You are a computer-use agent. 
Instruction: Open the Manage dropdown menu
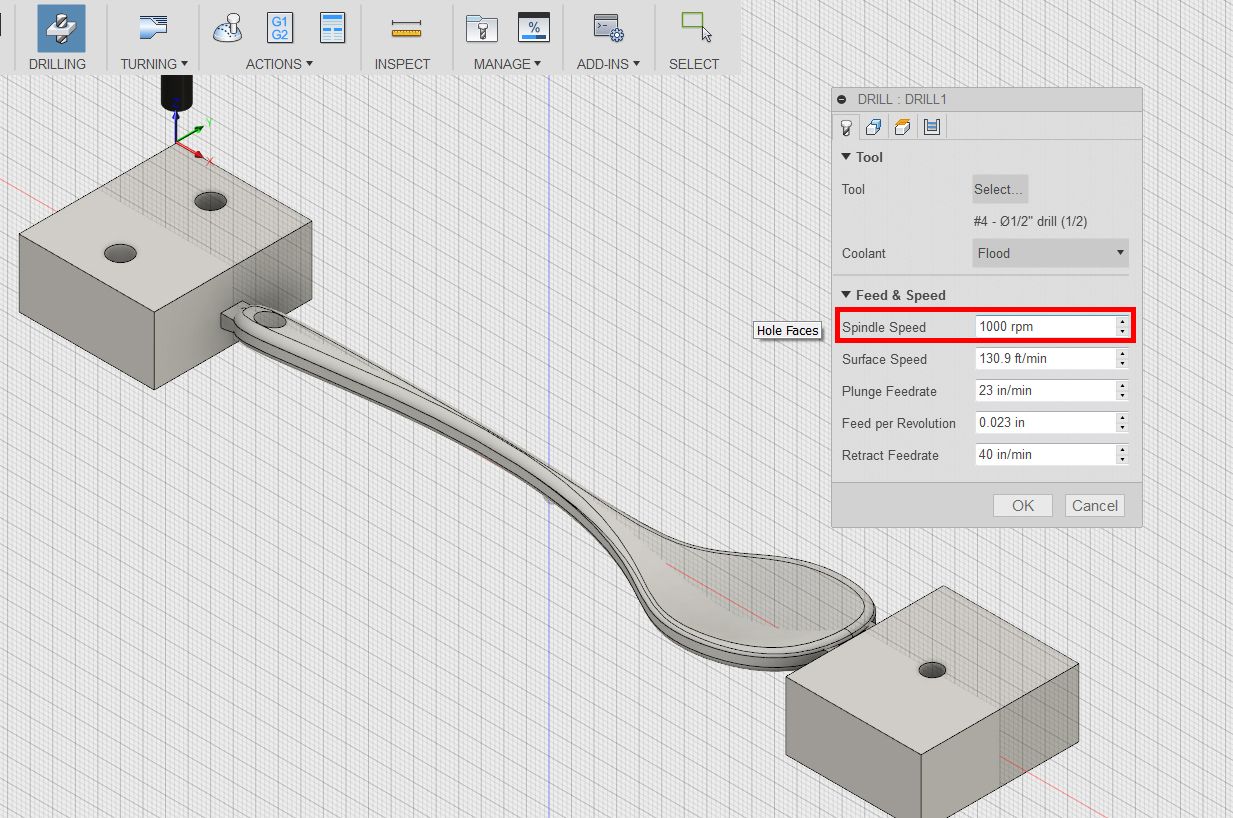[x=507, y=64]
